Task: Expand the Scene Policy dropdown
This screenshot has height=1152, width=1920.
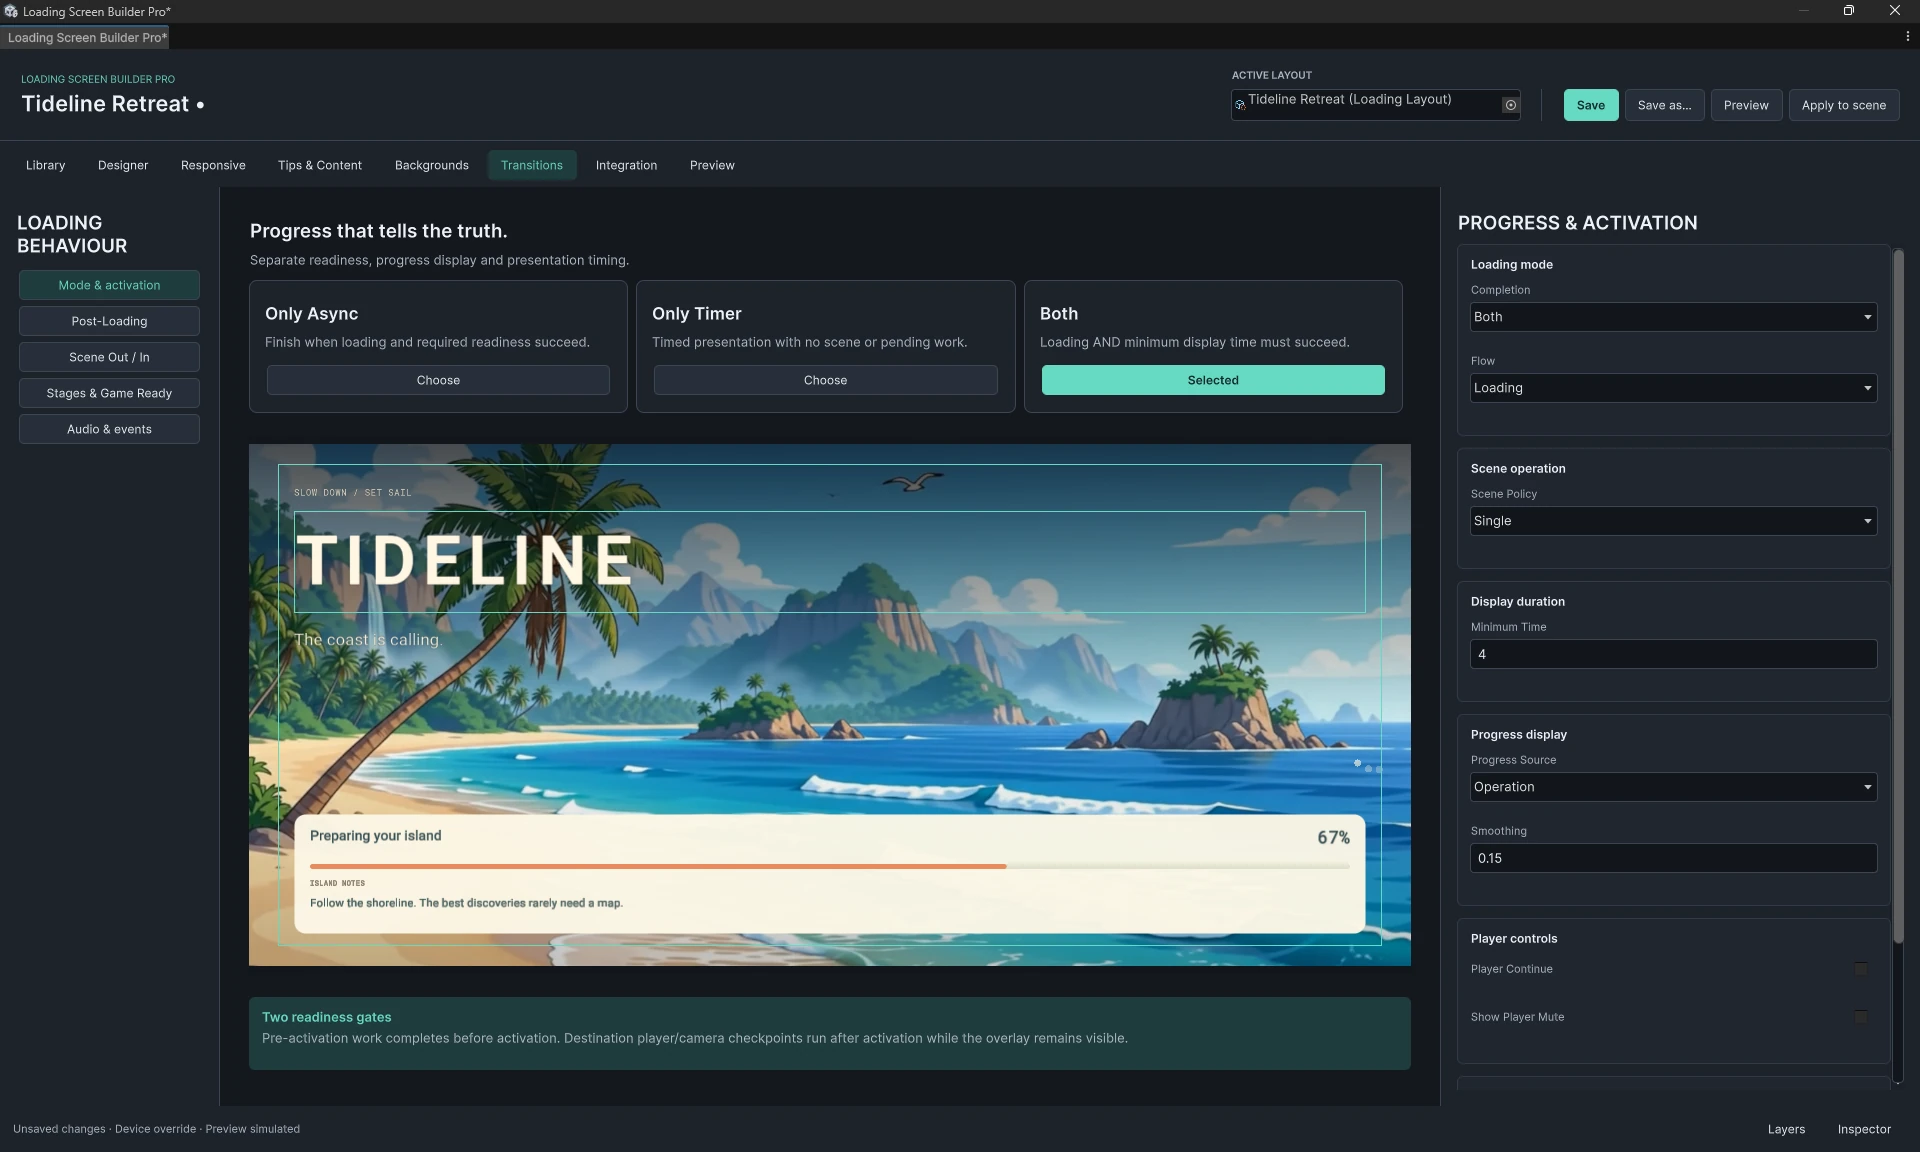Action: [1673, 521]
